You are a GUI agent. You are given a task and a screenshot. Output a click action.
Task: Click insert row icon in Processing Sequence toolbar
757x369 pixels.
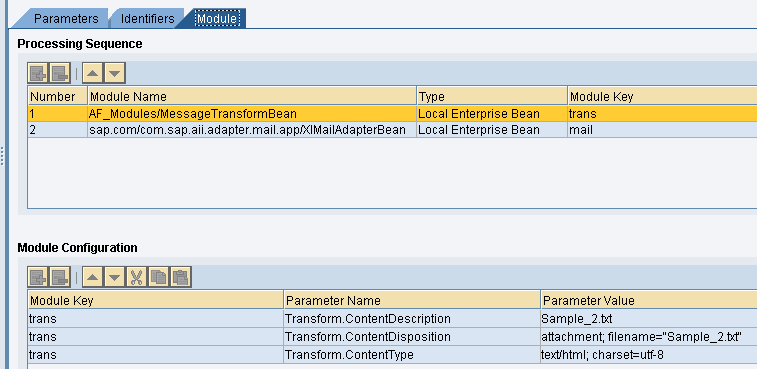(38, 73)
